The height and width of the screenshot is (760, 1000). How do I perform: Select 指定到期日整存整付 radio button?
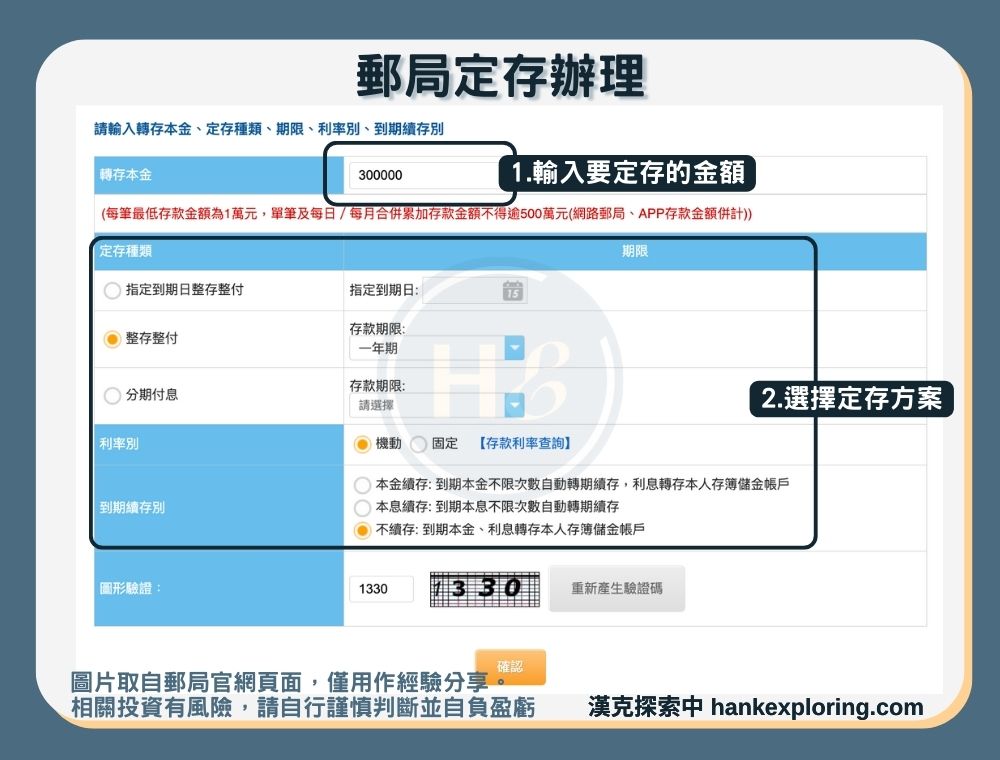112,291
